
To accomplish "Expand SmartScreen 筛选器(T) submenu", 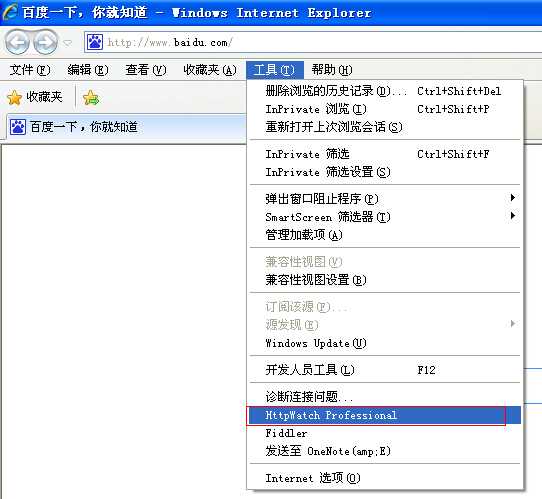I will [x=385, y=217].
